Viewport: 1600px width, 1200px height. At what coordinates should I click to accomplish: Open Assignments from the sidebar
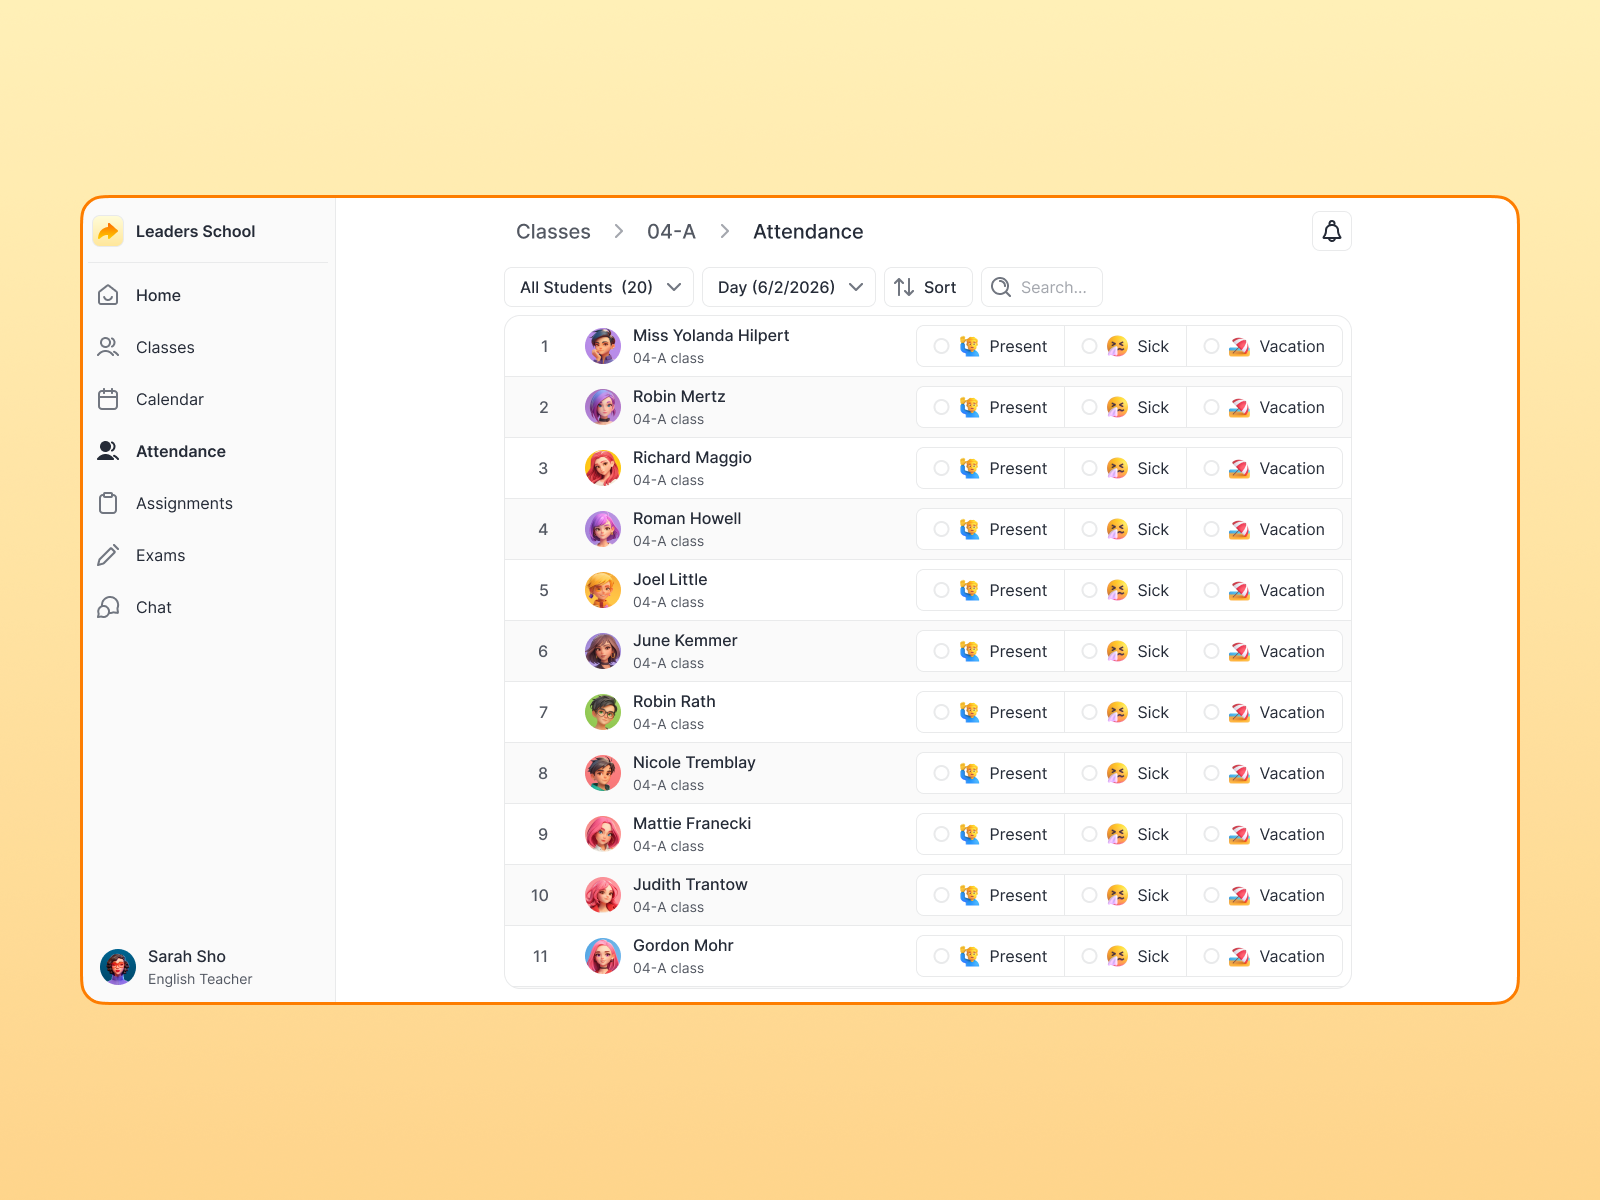coord(110,503)
